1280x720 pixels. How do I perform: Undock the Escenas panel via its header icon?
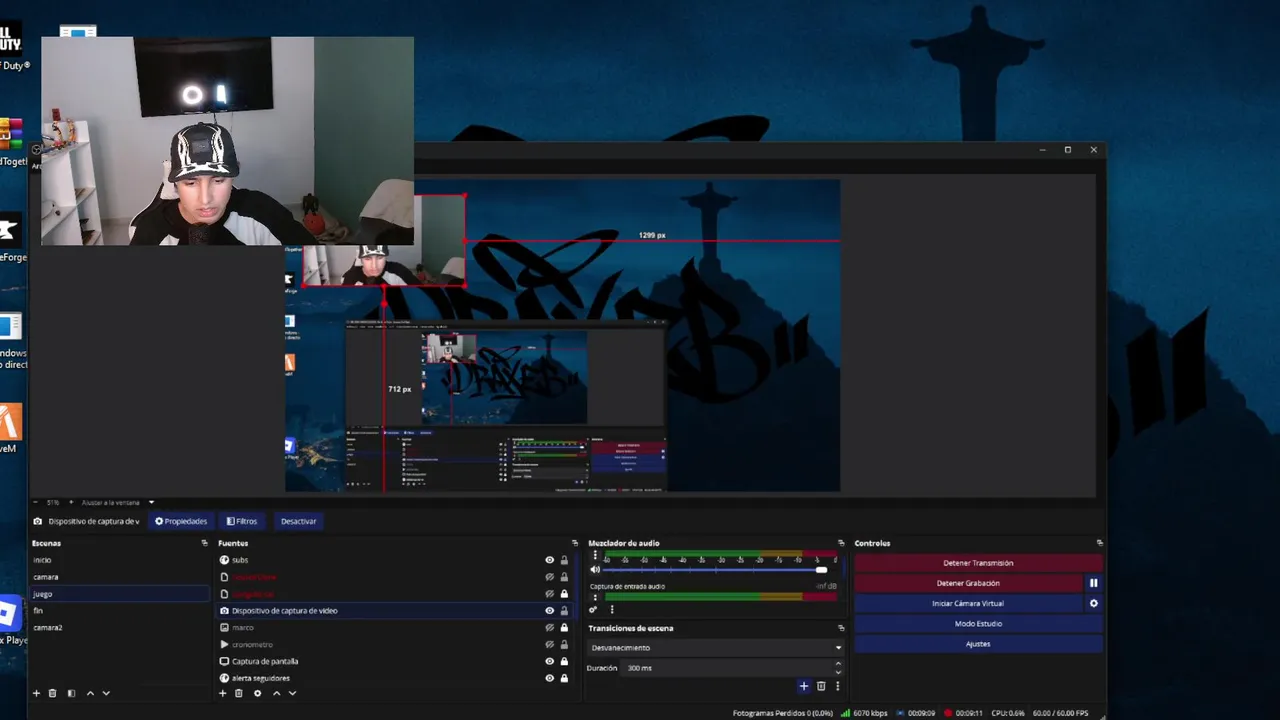[x=205, y=543]
